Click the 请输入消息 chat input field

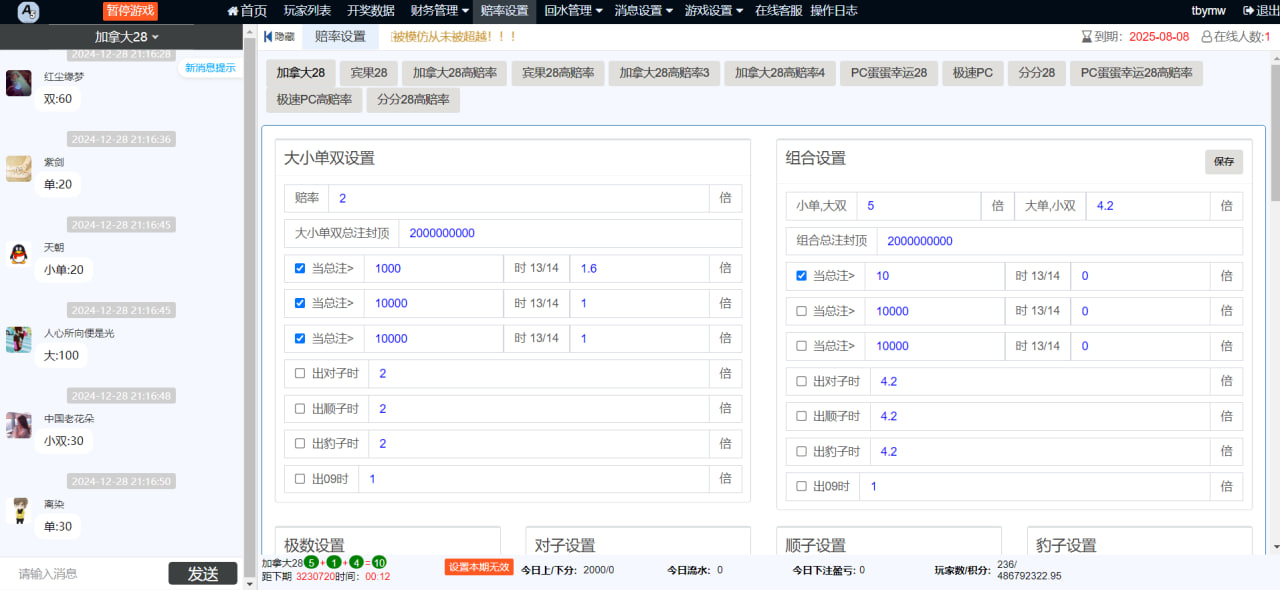click(85, 574)
